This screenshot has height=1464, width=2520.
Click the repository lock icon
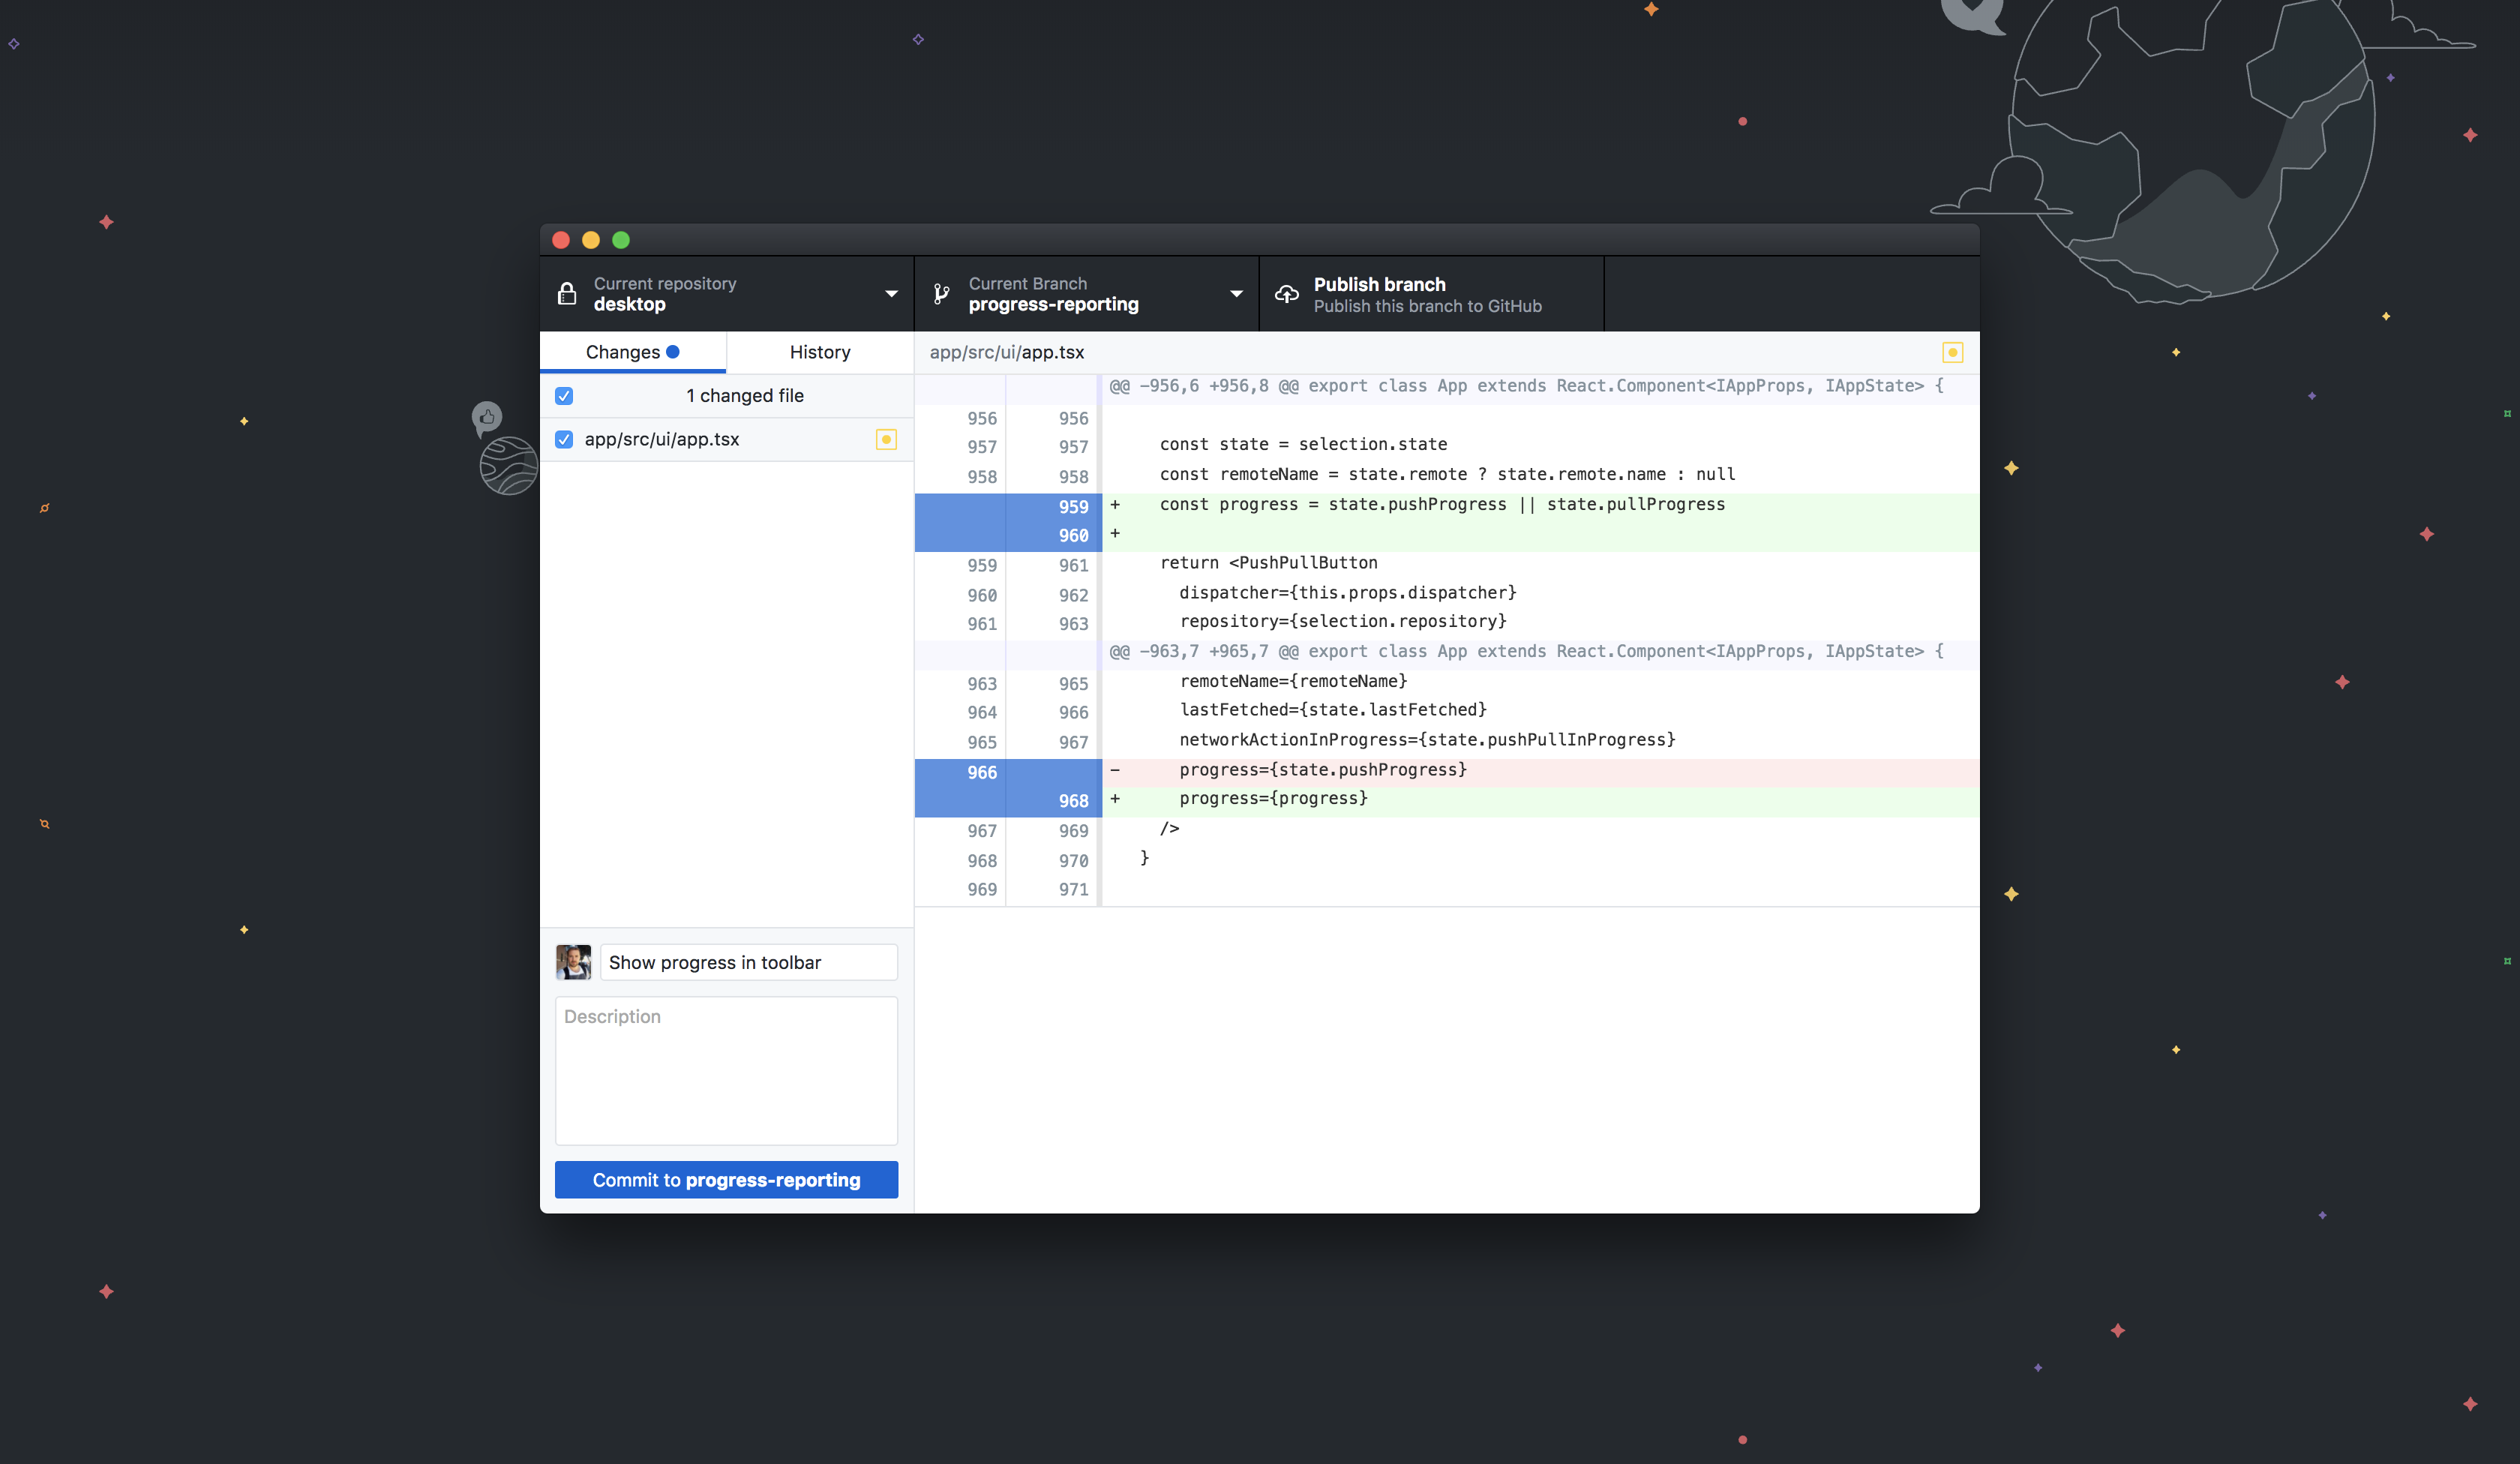[567, 293]
